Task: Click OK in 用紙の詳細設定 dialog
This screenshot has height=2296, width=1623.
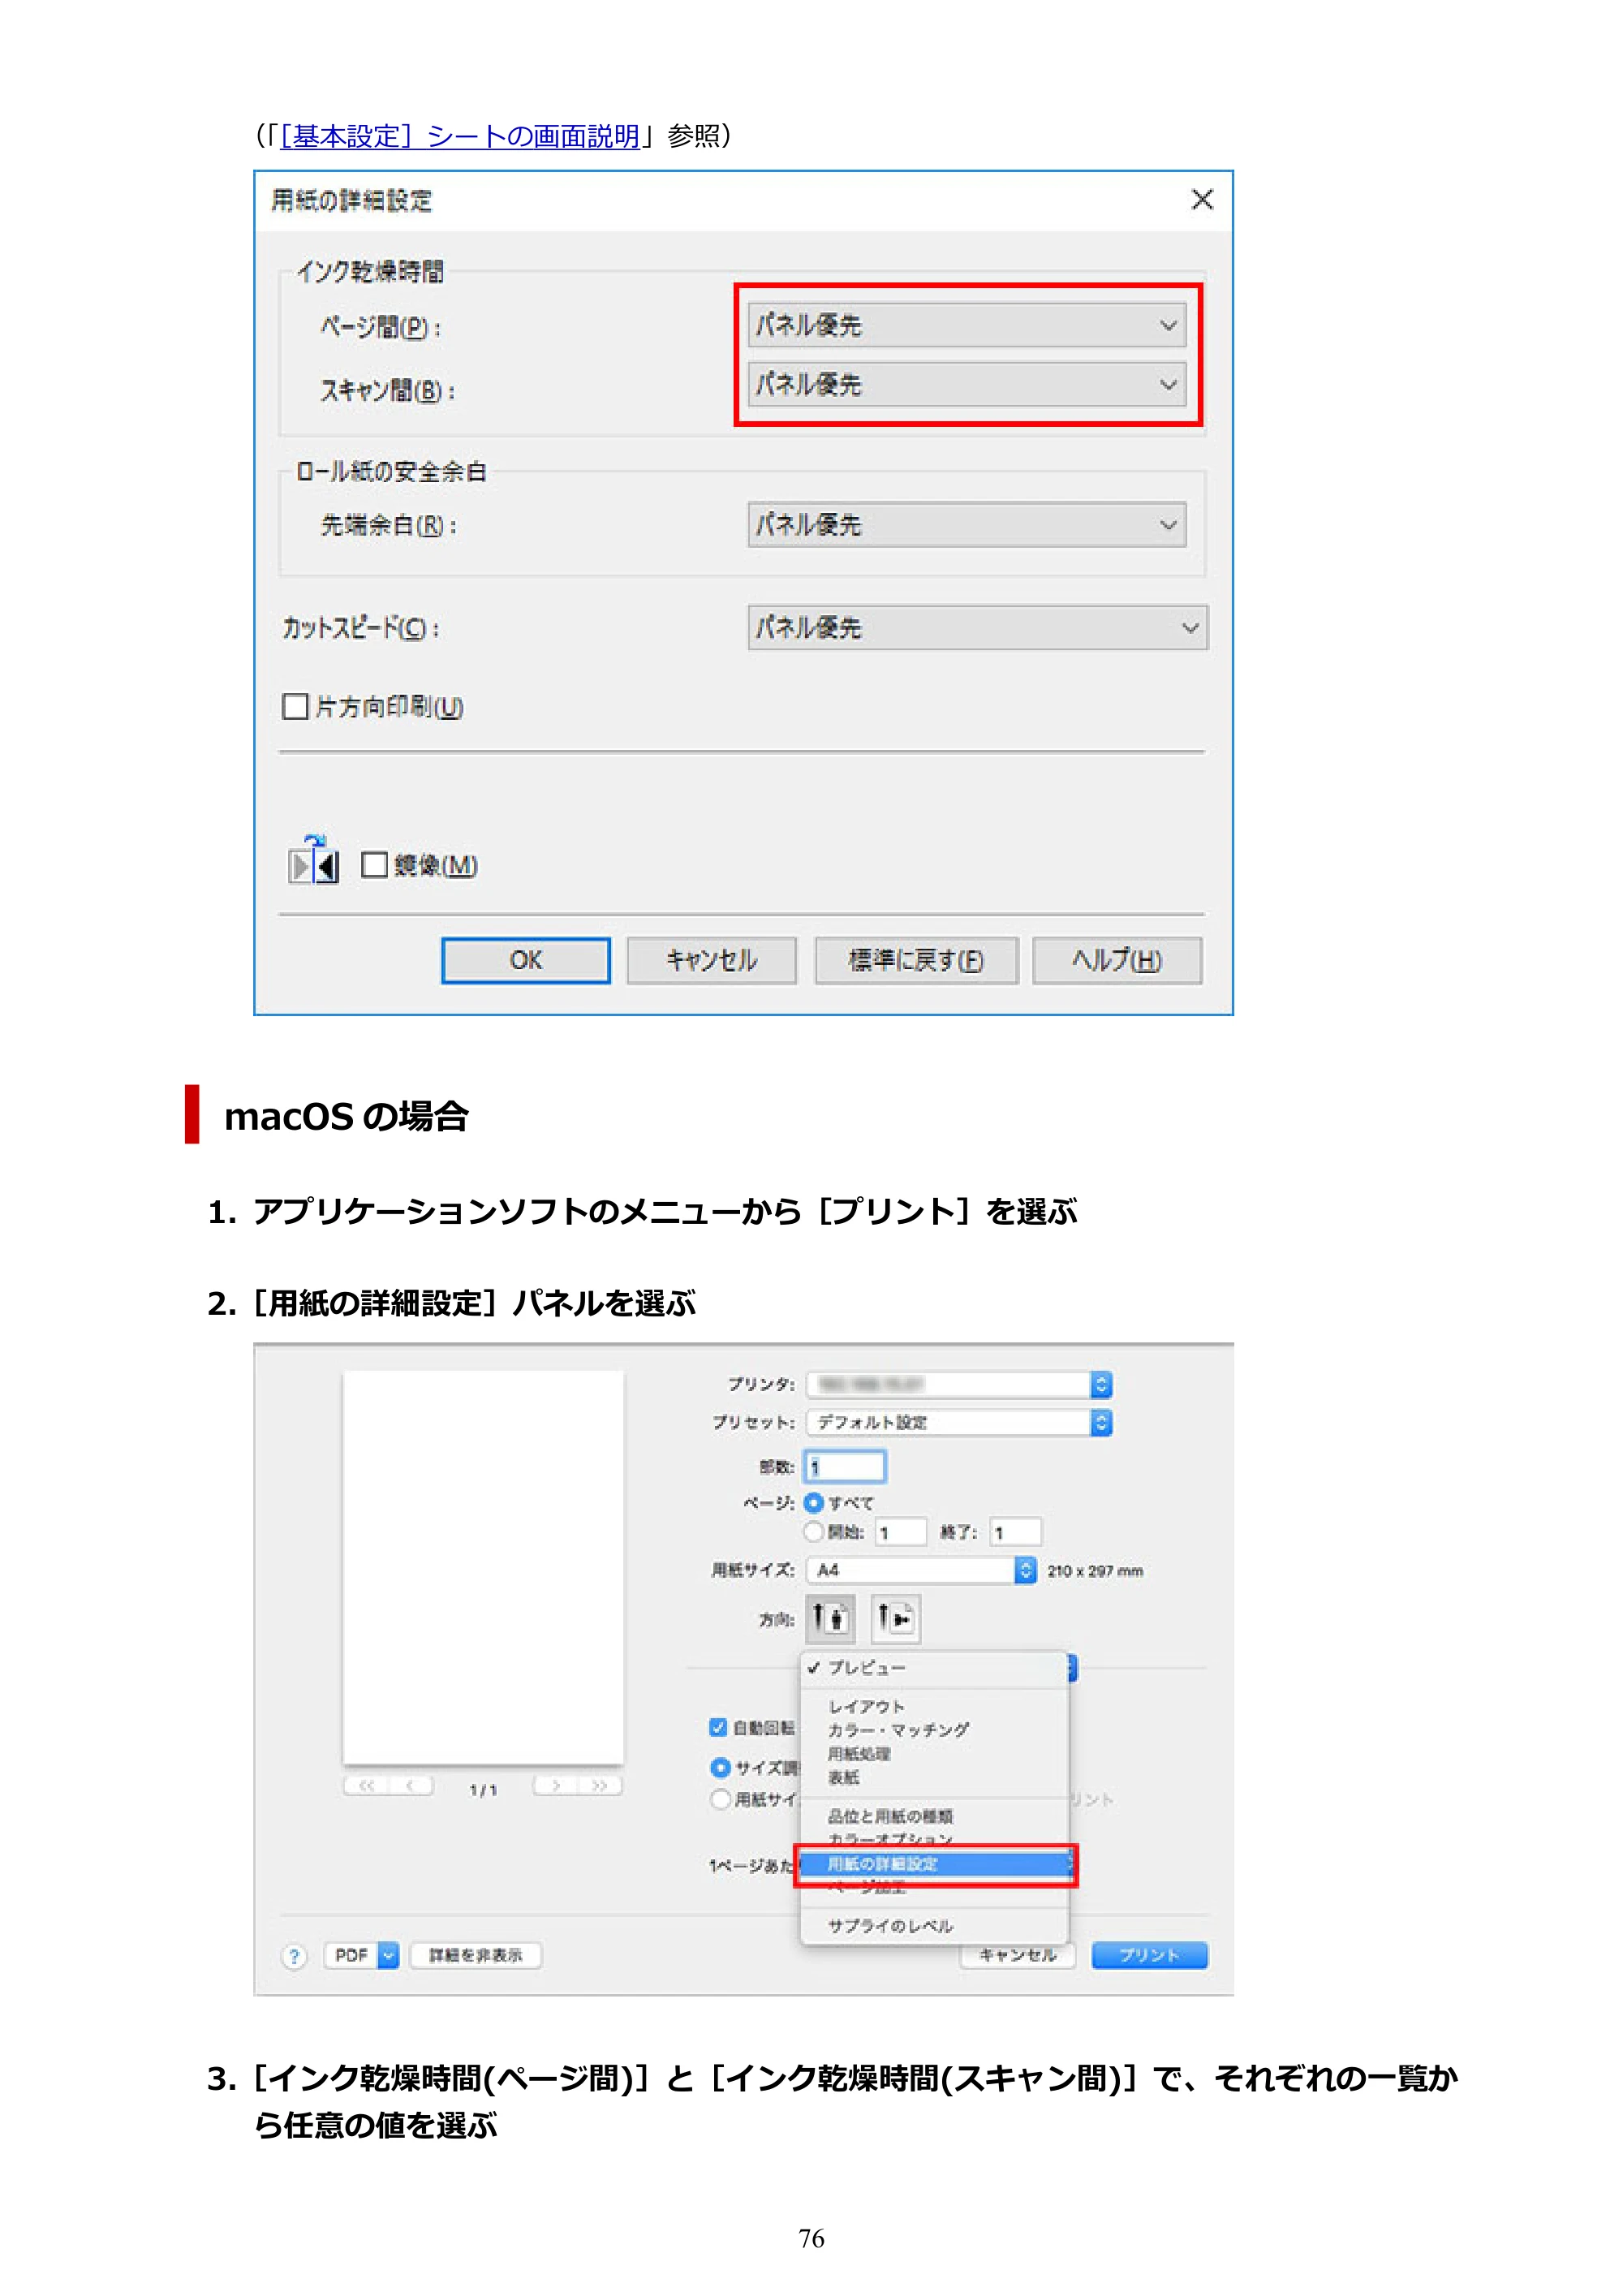Action: (x=526, y=960)
